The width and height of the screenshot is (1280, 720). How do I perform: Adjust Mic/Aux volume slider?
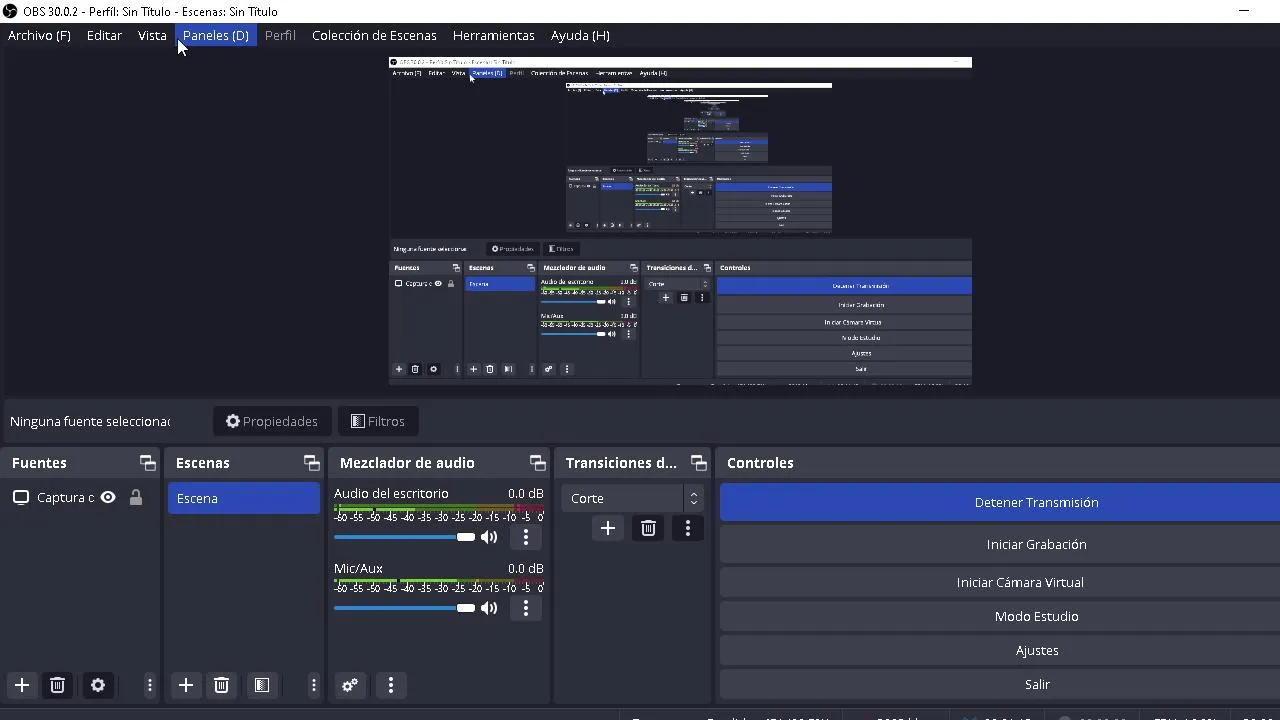point(405,608)
